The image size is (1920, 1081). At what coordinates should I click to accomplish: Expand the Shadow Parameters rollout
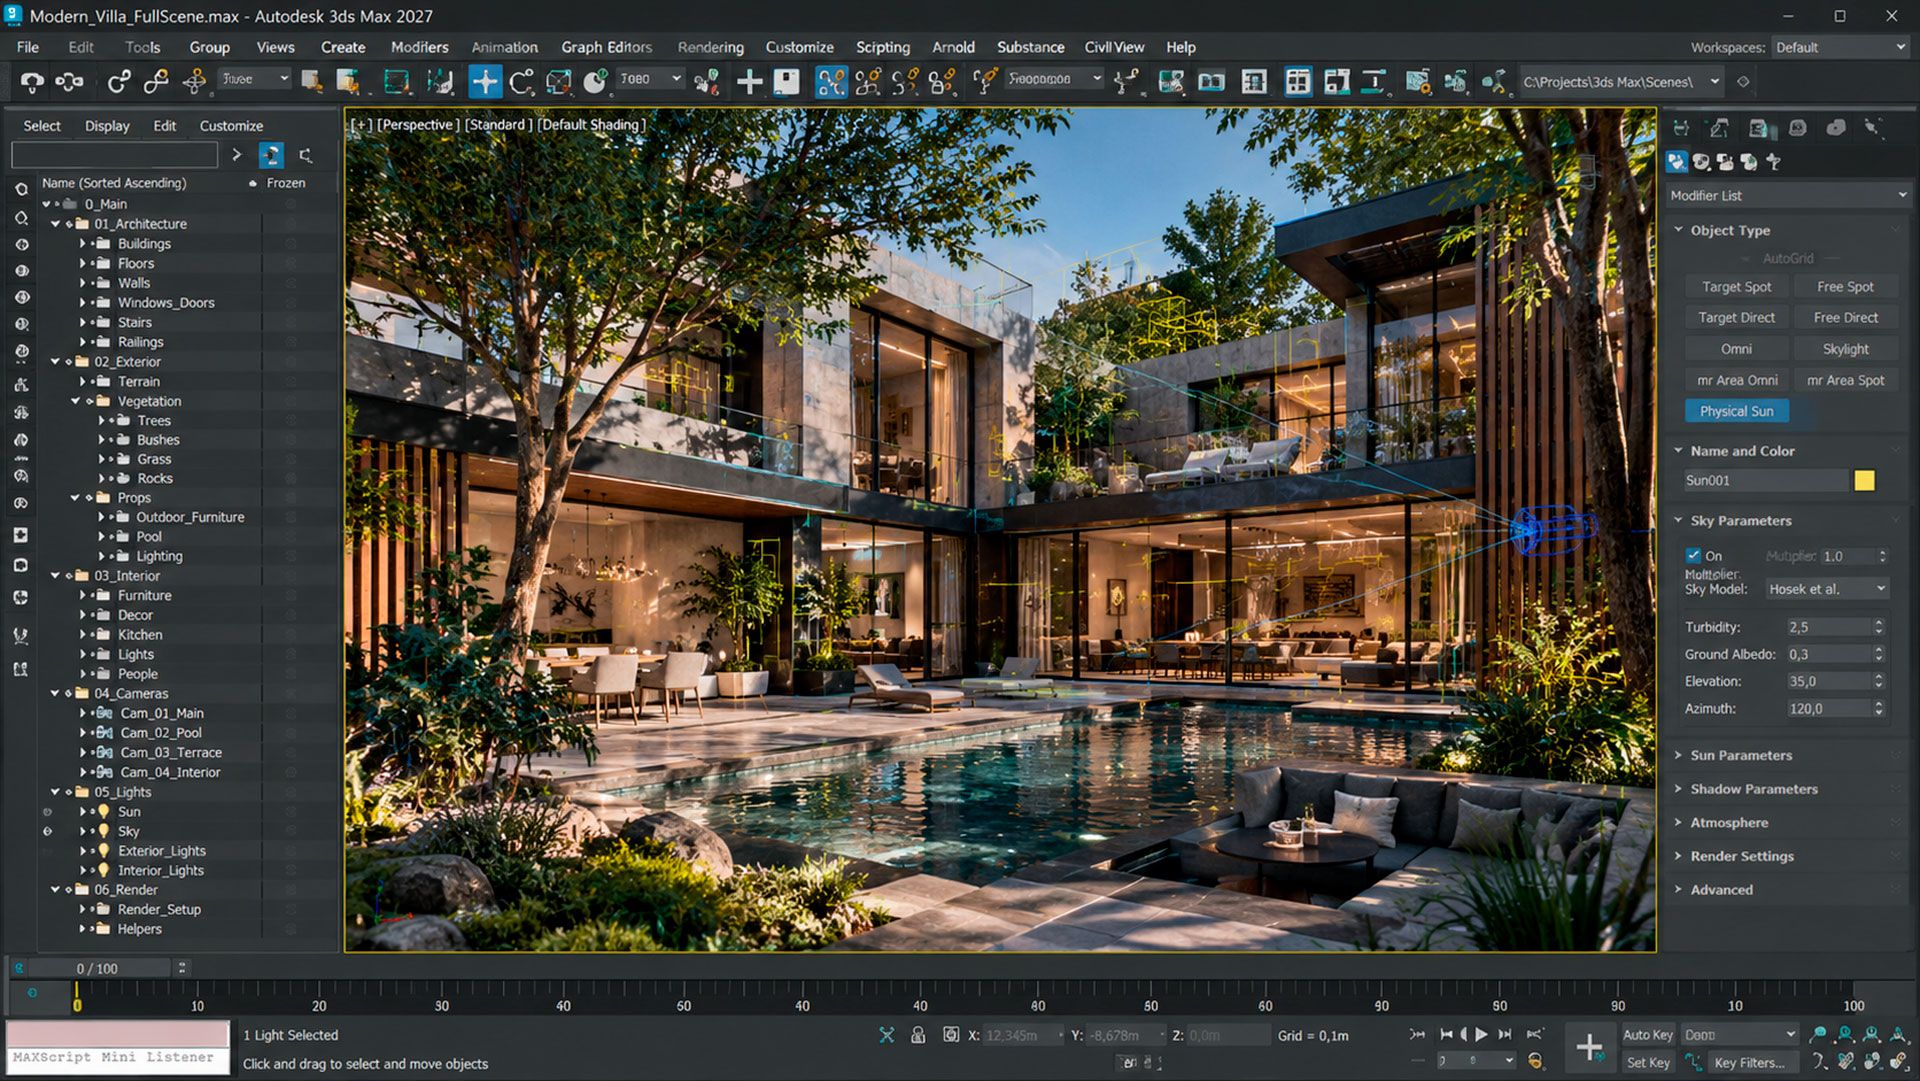point(1753,789)
